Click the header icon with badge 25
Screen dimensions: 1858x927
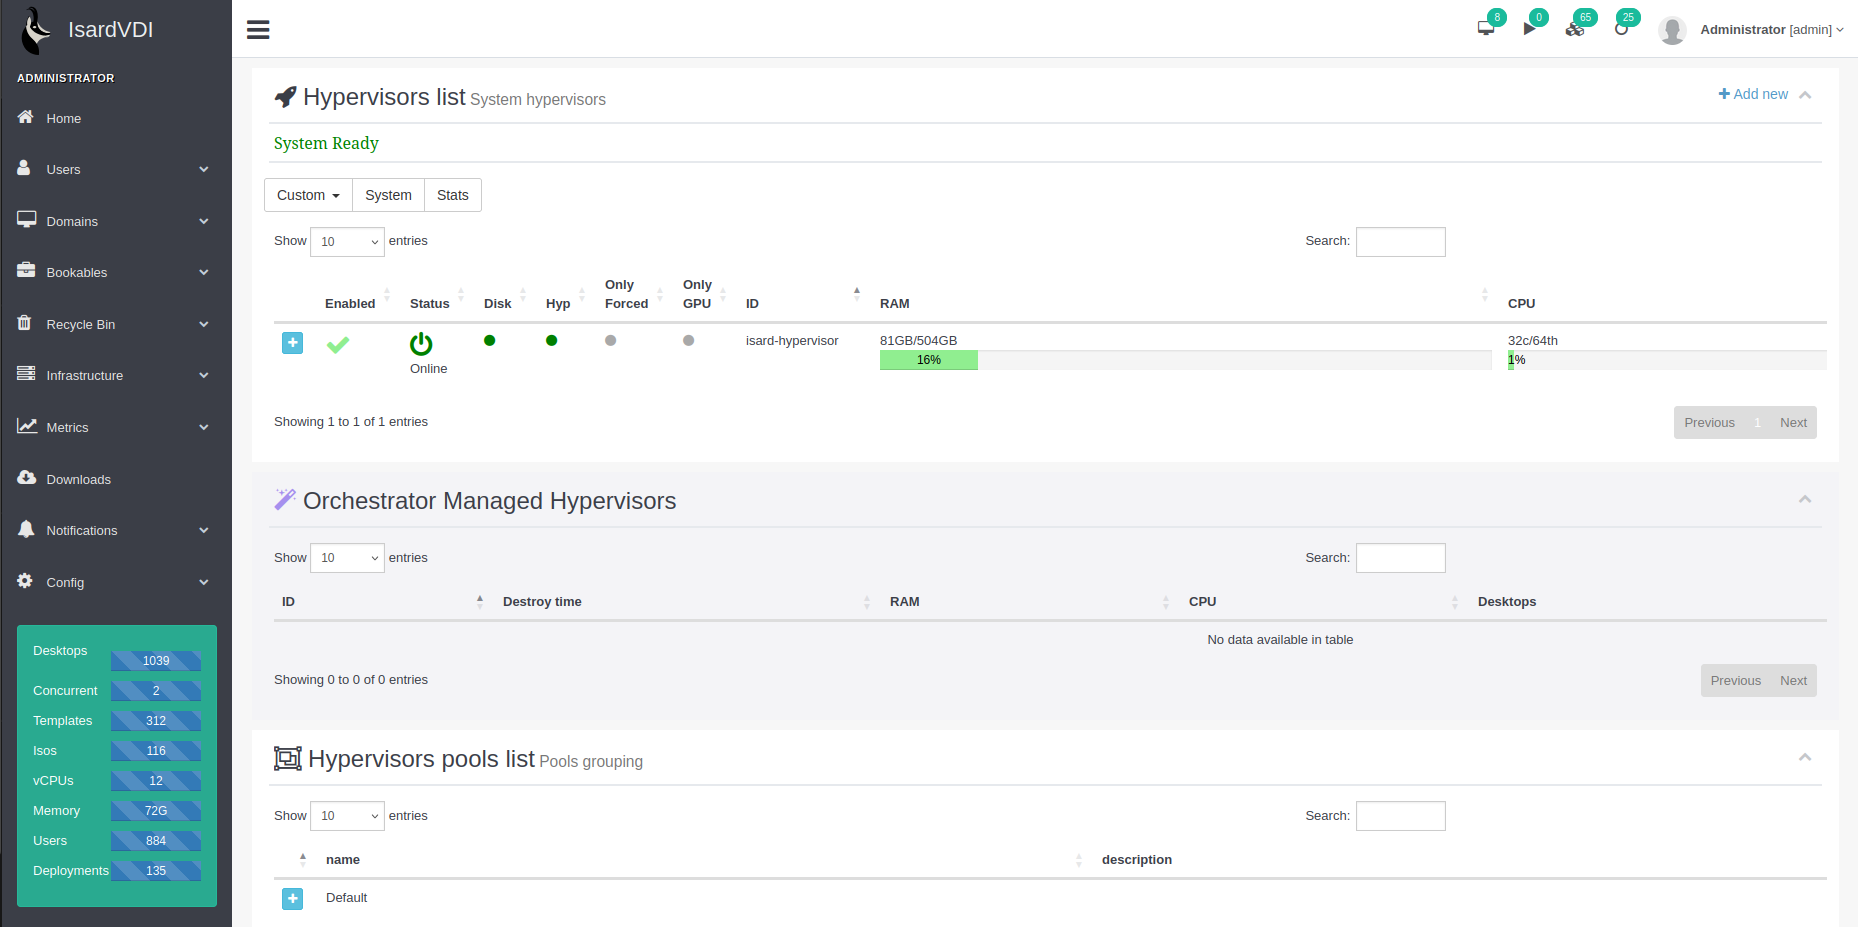(1621, 29)
